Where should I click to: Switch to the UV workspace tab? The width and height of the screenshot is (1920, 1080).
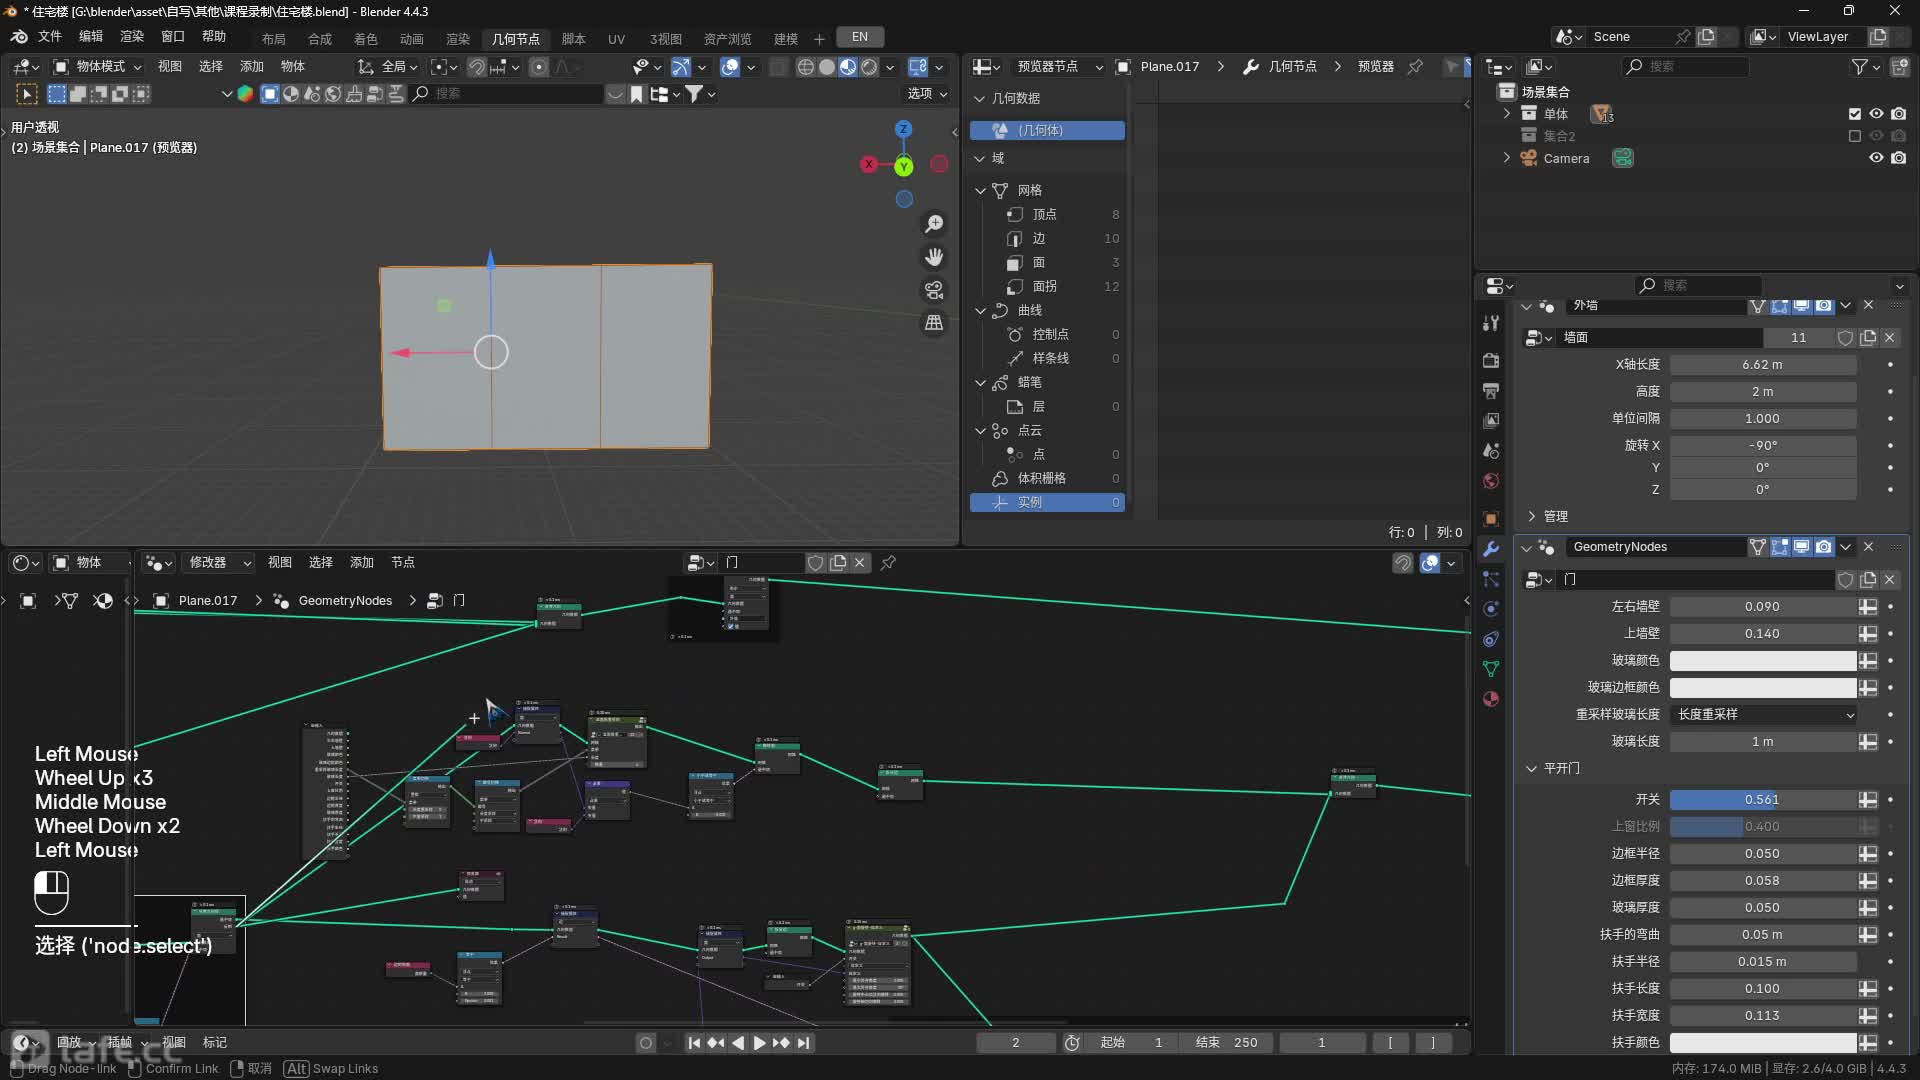click(x=616, y=39)
